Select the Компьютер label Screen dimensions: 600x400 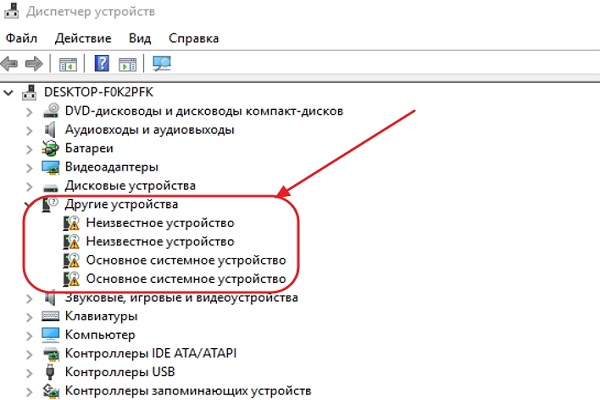coord(100,335)
